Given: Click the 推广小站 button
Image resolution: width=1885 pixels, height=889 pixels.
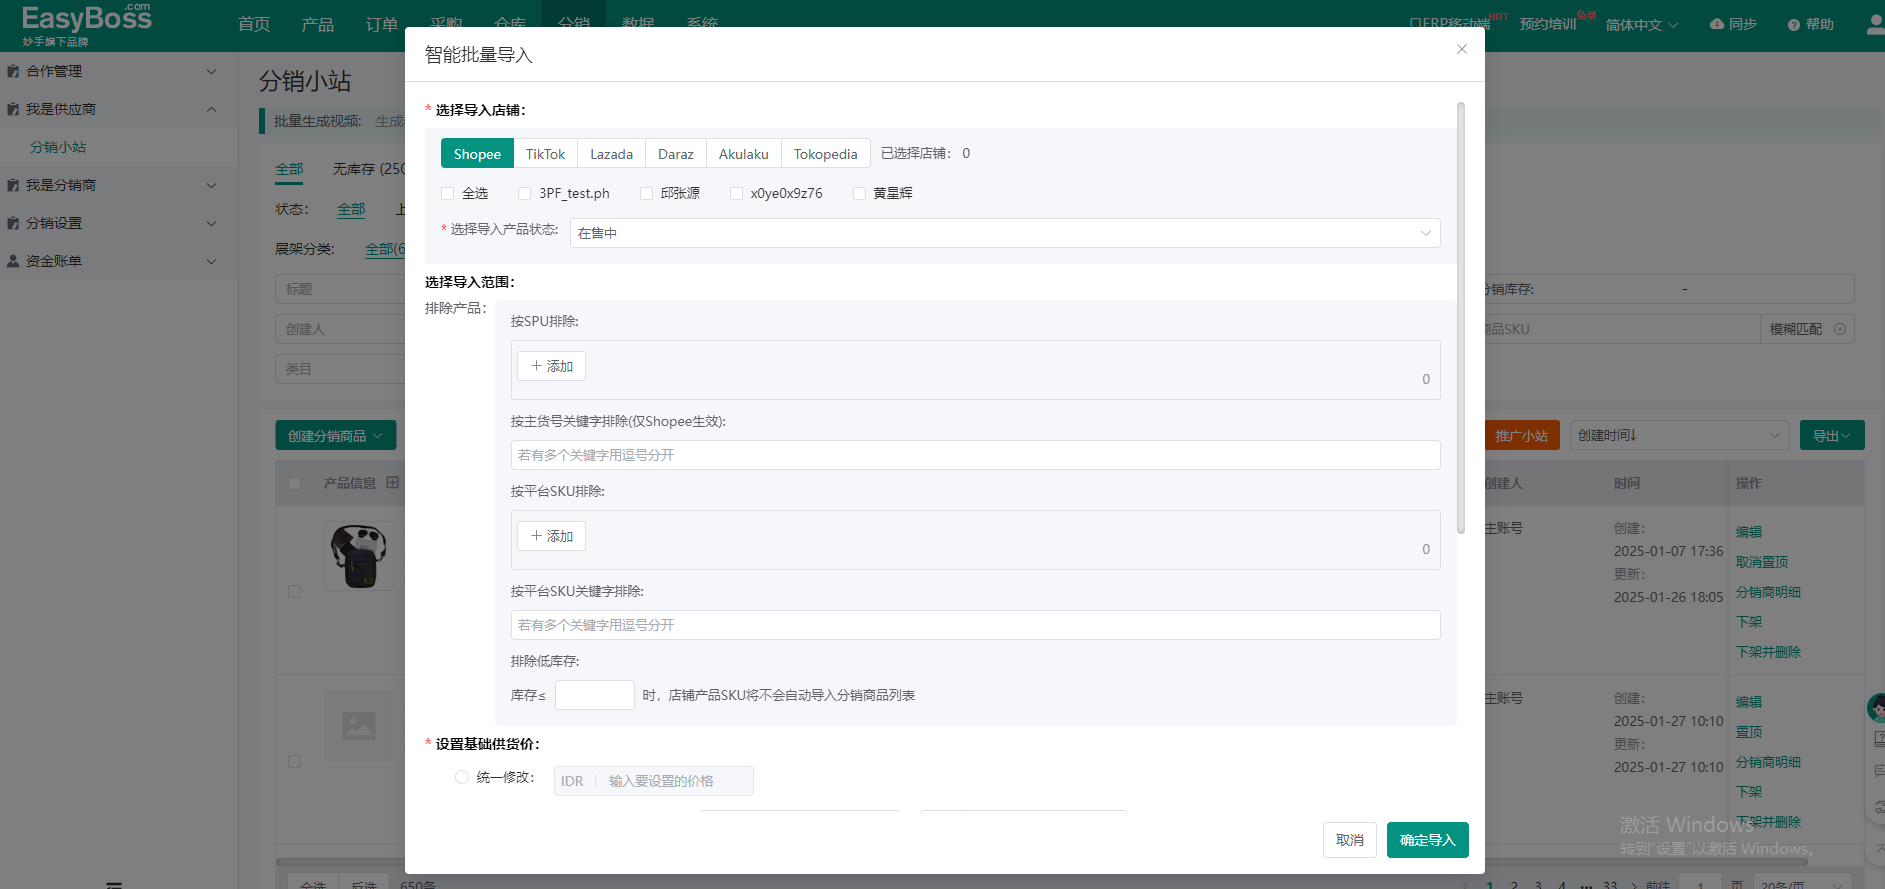Looking at the screenshot, I should click(1521, 436).
